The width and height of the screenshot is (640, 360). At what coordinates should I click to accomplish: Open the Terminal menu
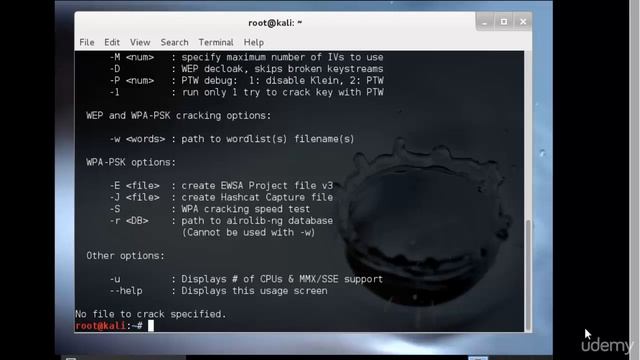(x=216, y=42)
